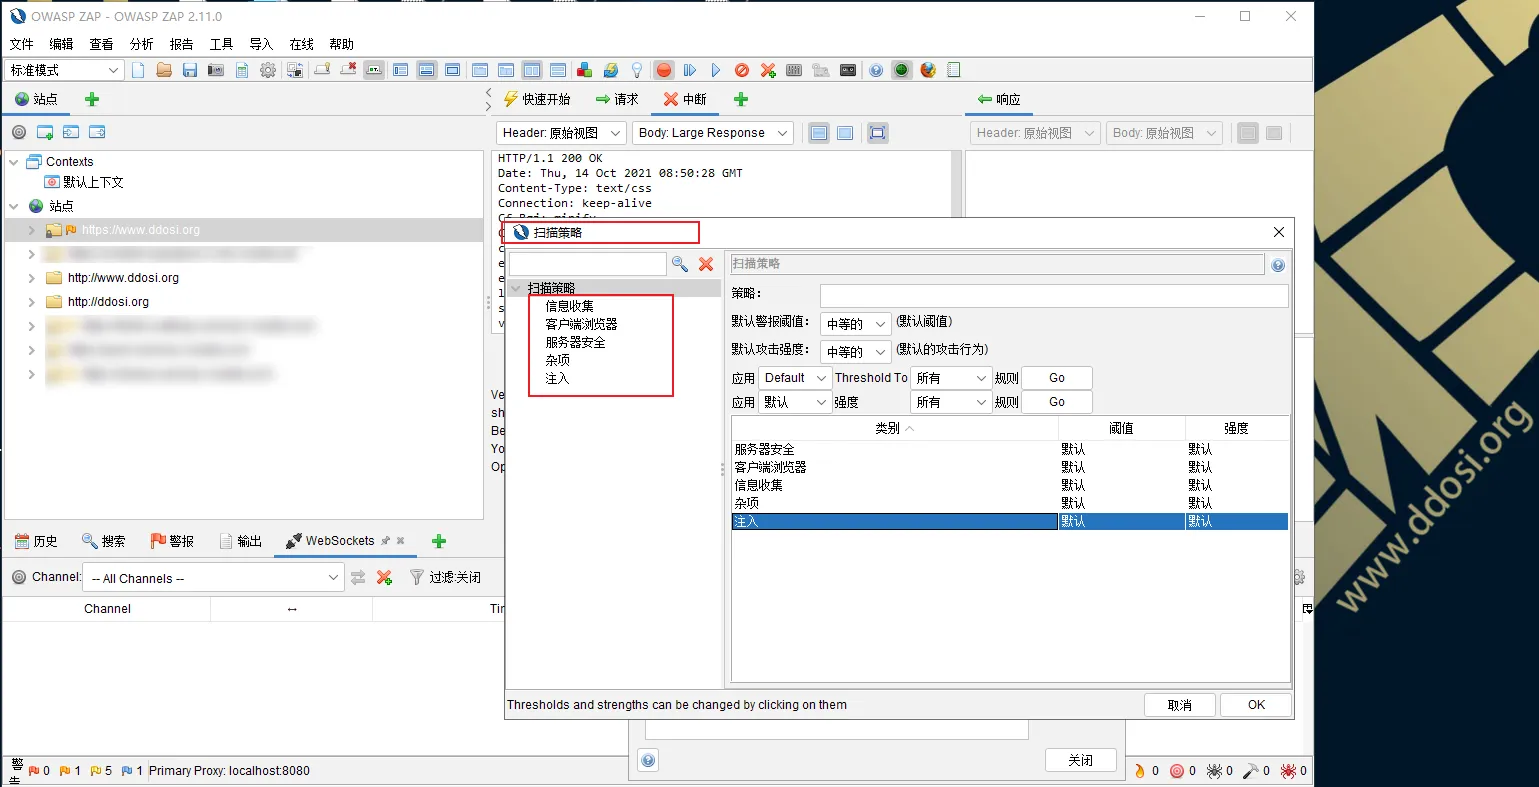Toggle the full layout button
The image size is (1539, 787).
pyautogui.click(x=453, y=70)
